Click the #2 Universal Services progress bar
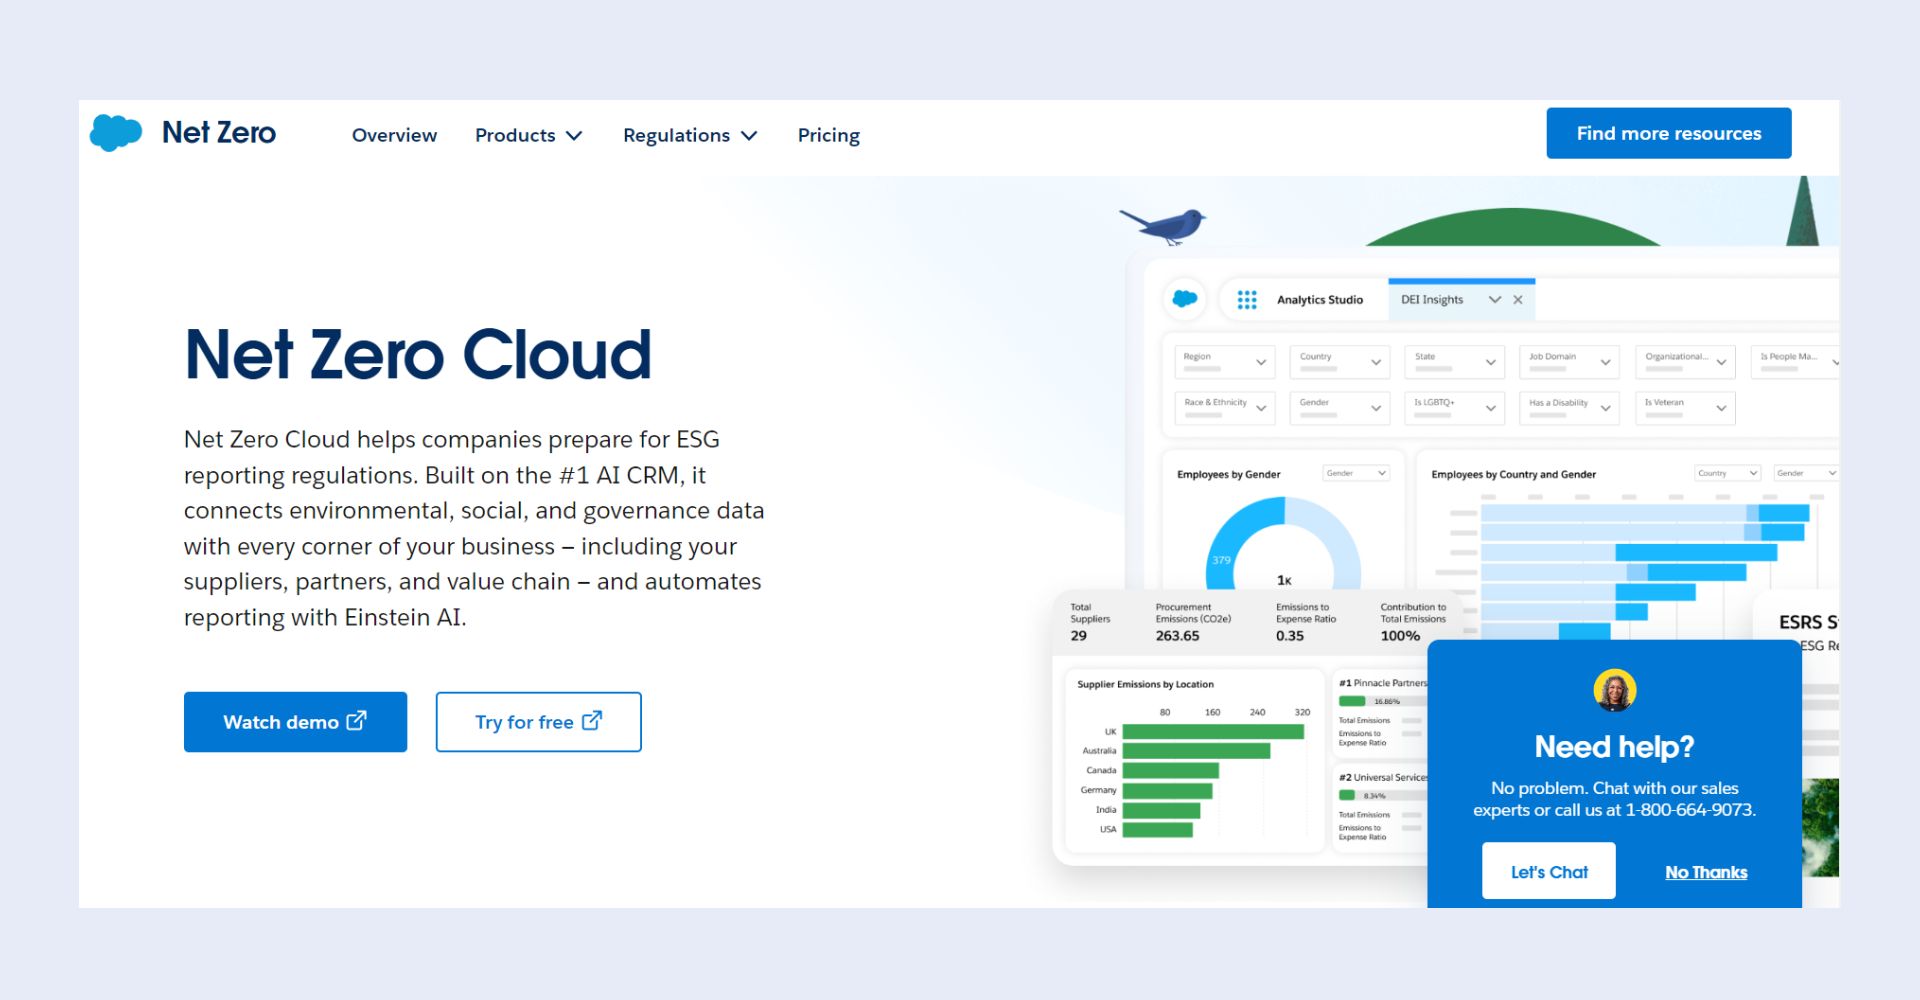Screen dimensions: 1920x1000 coord(1383,796)
